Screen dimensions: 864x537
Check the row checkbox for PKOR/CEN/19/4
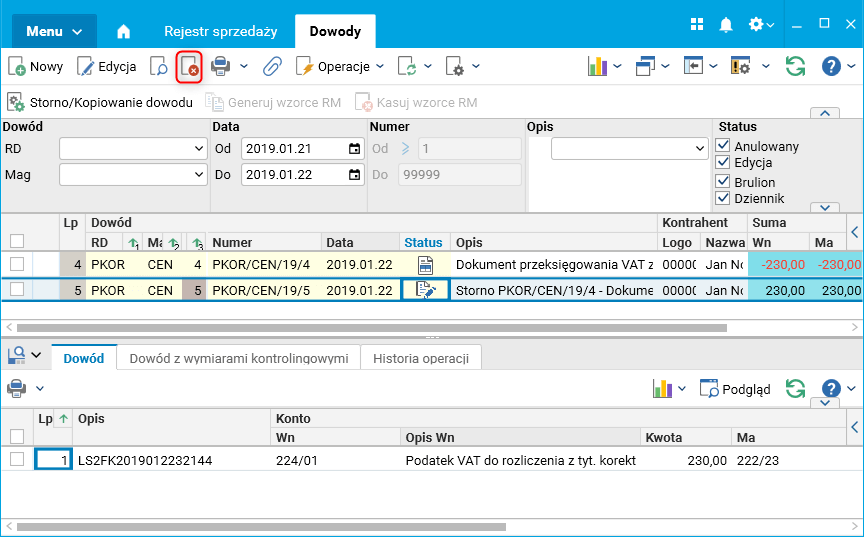pos(17,264)
